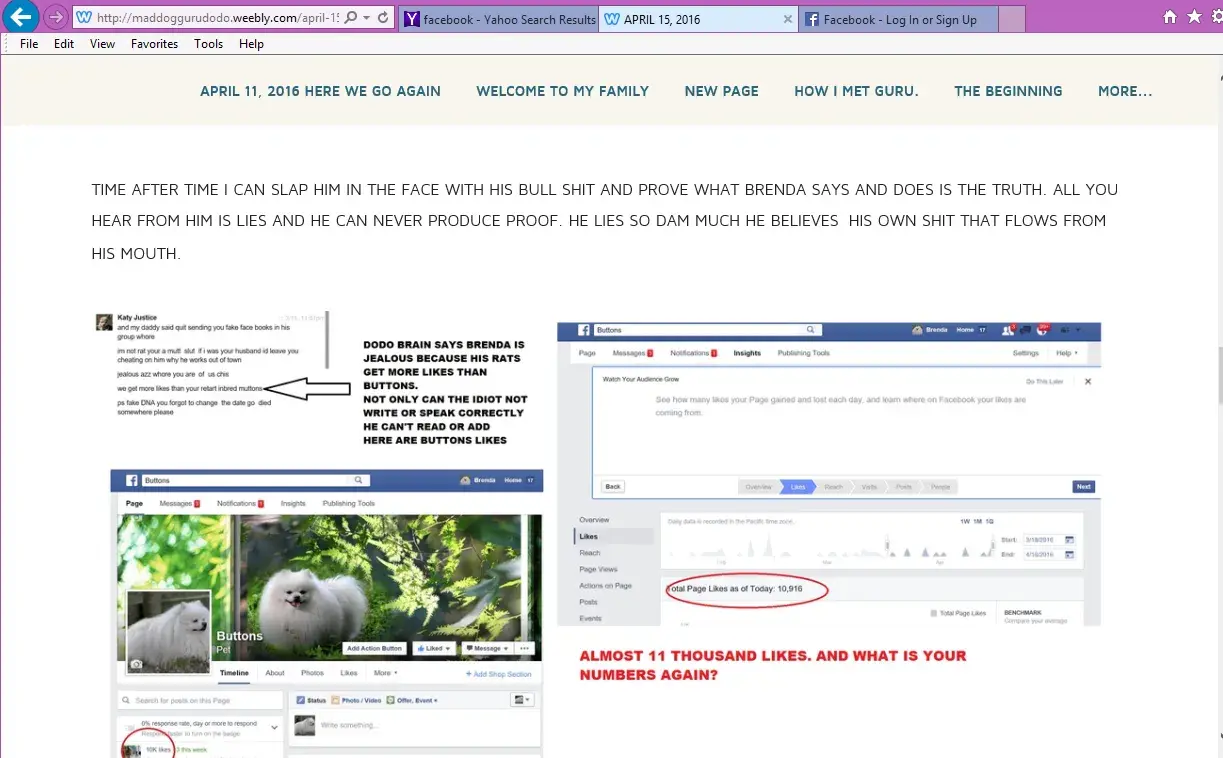Click the Buttons Facebook page screenshot with dog
This screenshot has height=758, width=1223.
click(326, 612)
